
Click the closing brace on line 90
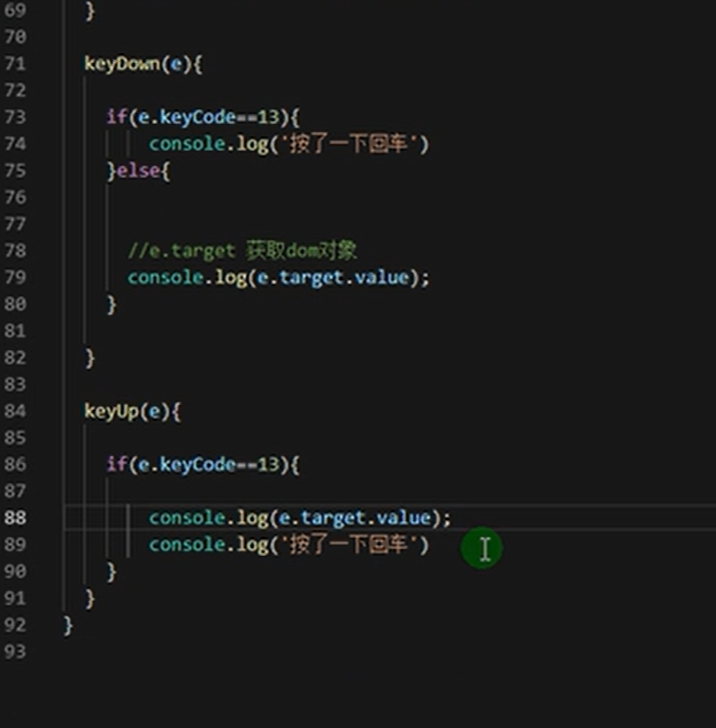click(x=111, y=572)
